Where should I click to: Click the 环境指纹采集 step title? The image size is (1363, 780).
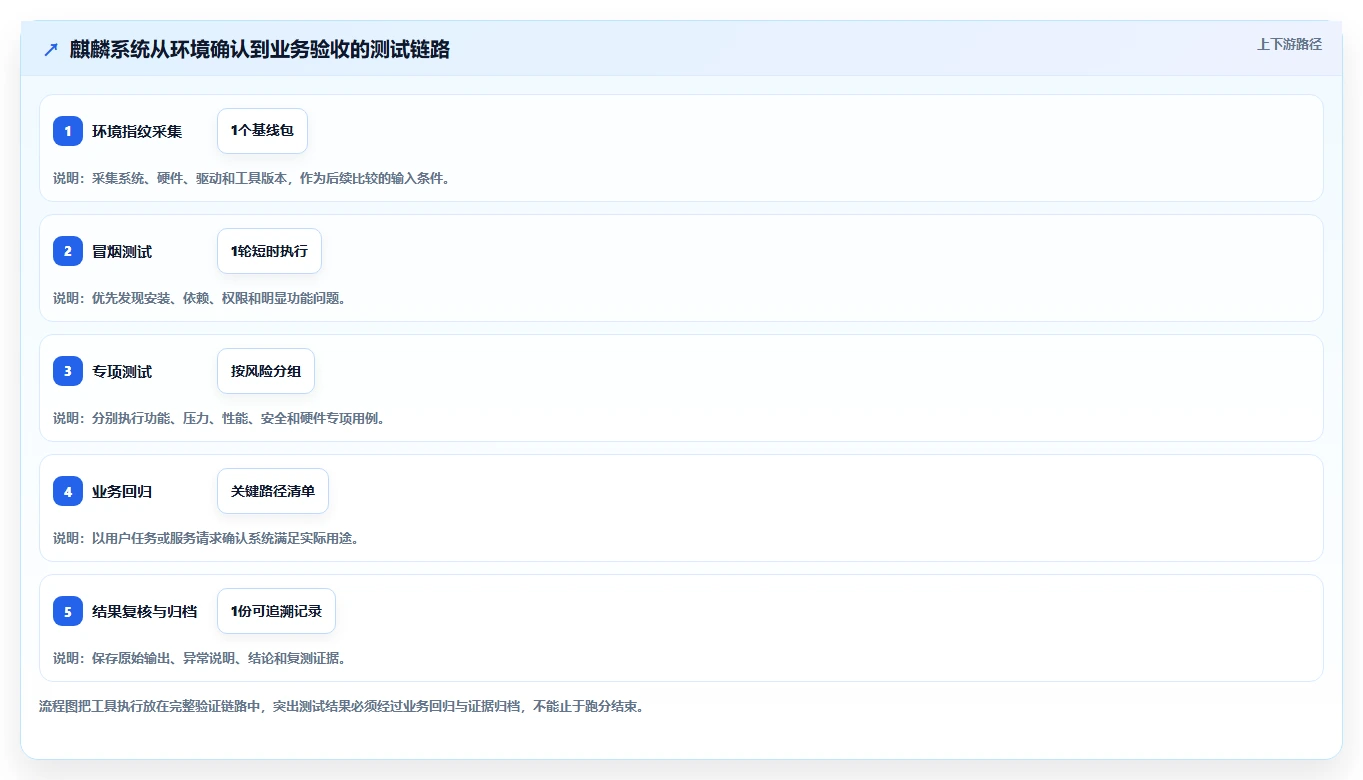(x=137, y=131)
